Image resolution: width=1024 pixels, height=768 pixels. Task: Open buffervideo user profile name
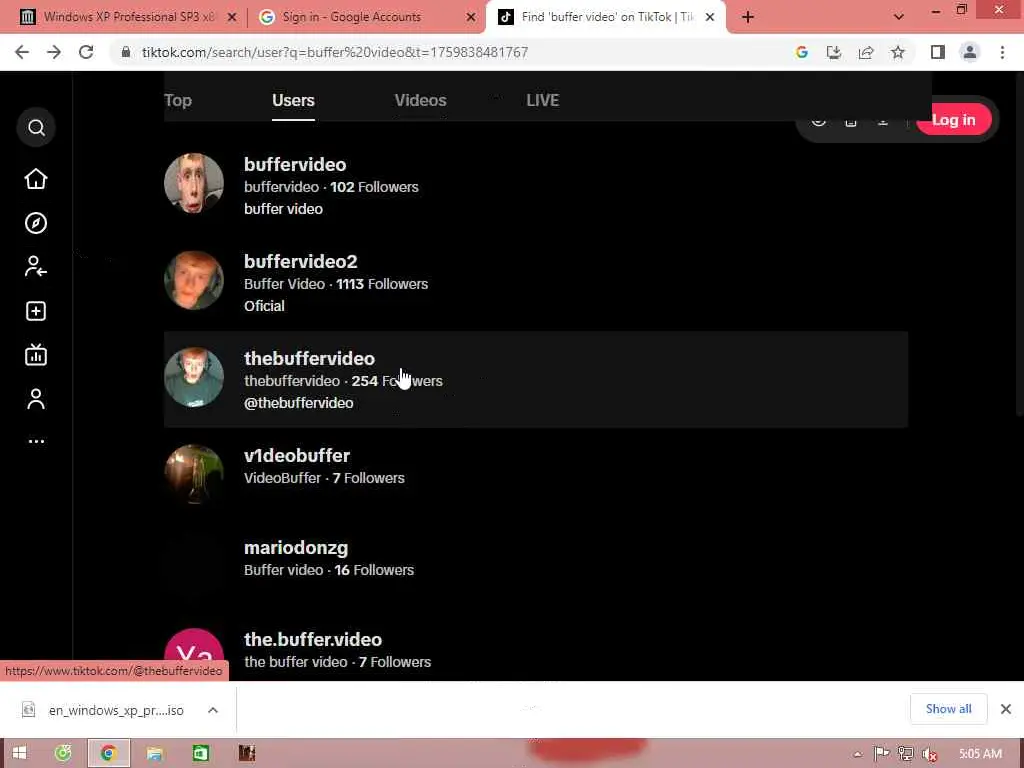click(x=295, y=165)
